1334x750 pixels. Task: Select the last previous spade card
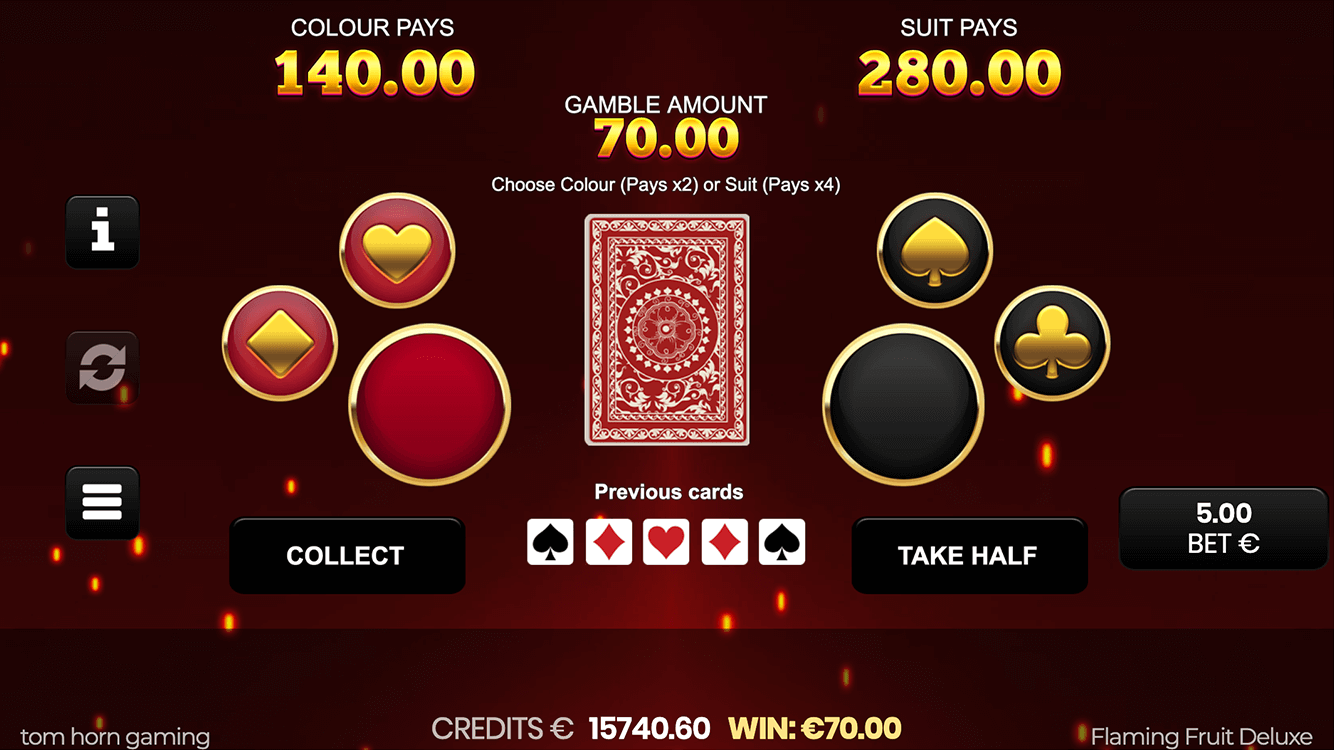click(x=782, y=542)
